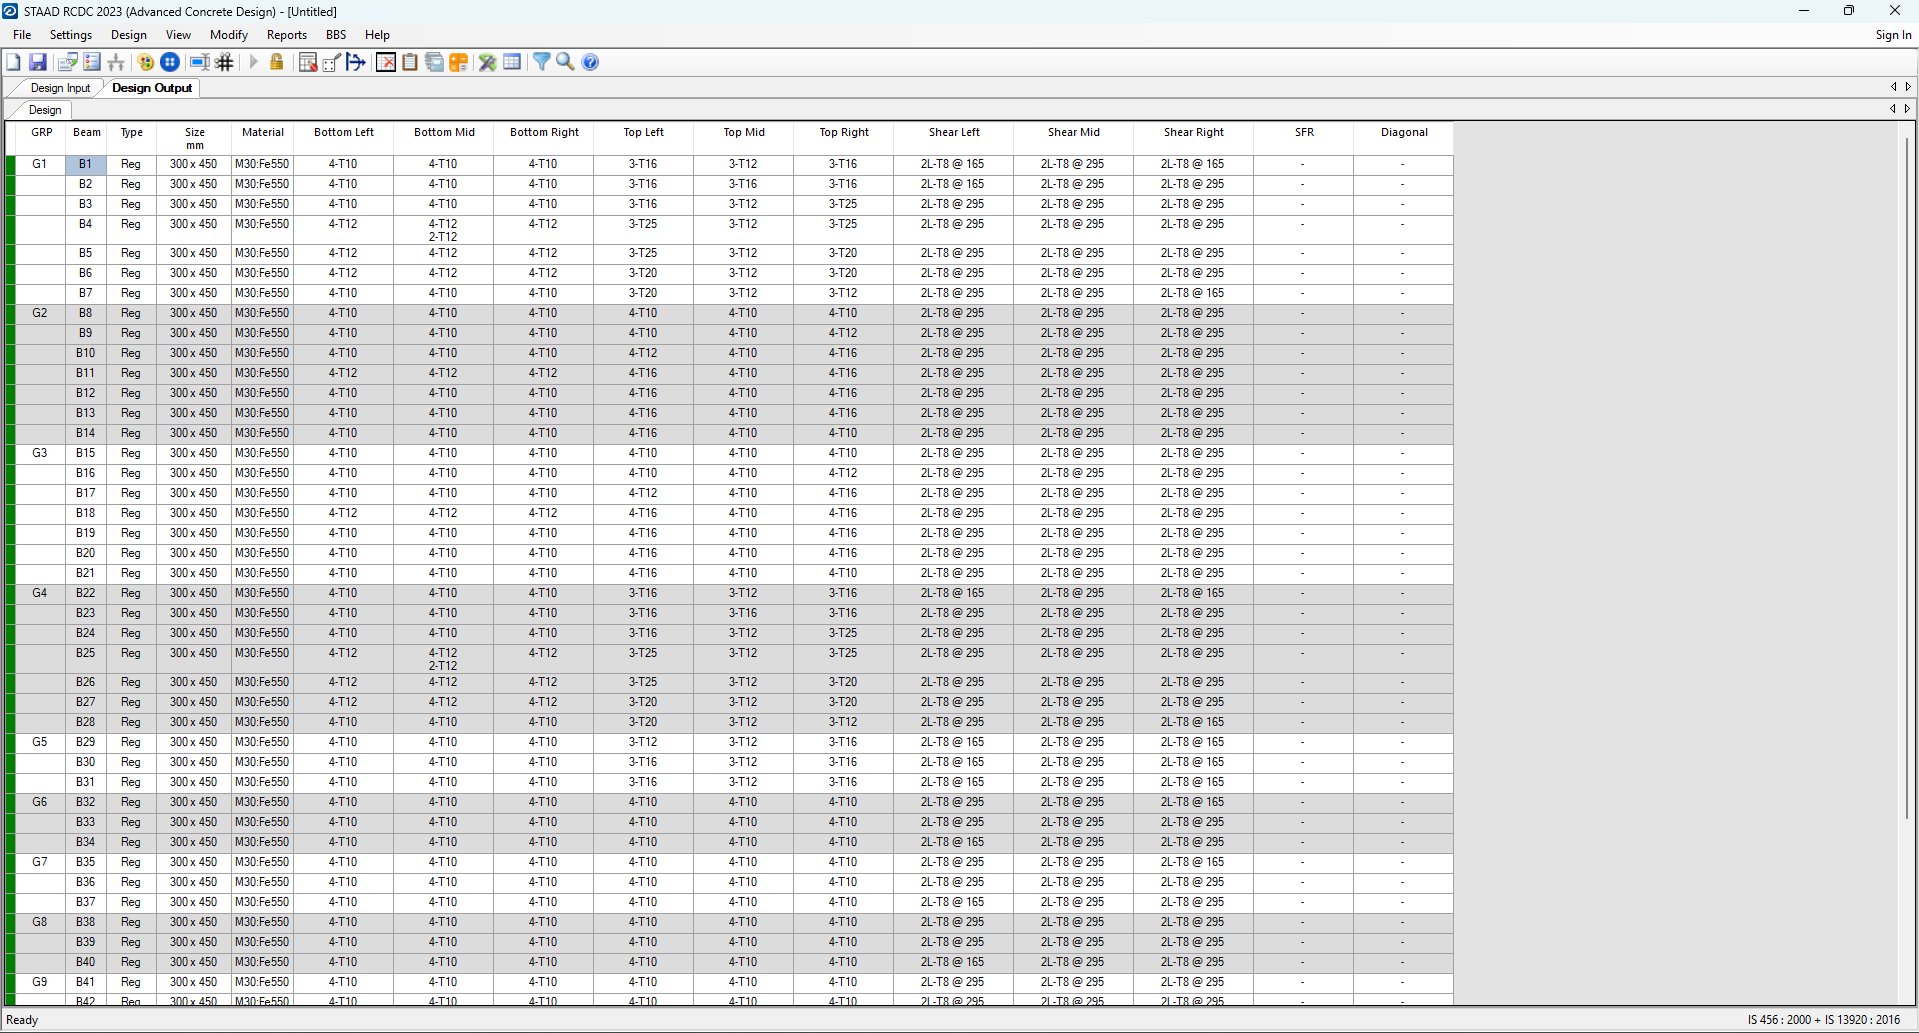Click the Sign In link
1919x1033 pixels.
pos(1892,35)
